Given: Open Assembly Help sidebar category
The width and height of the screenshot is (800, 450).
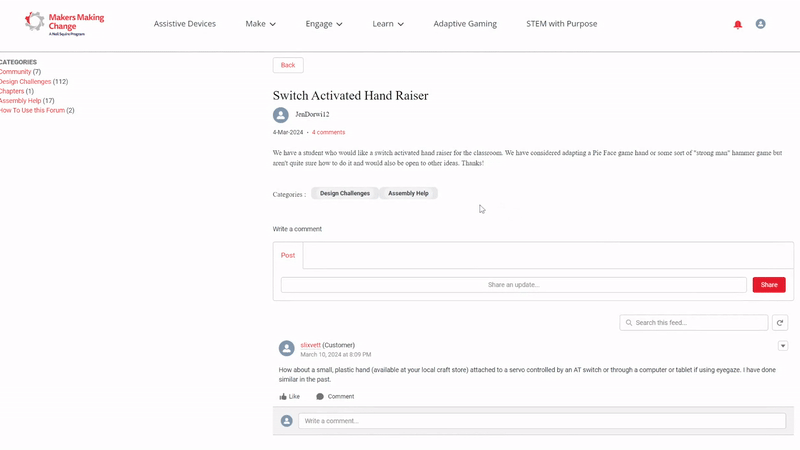Looking at the screenshot, I should tap(20, 101).
